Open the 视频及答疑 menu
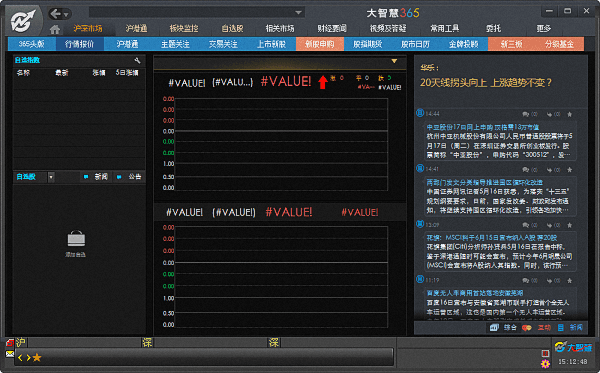Screen dimensions: 600x373 [x=388, y=28]
